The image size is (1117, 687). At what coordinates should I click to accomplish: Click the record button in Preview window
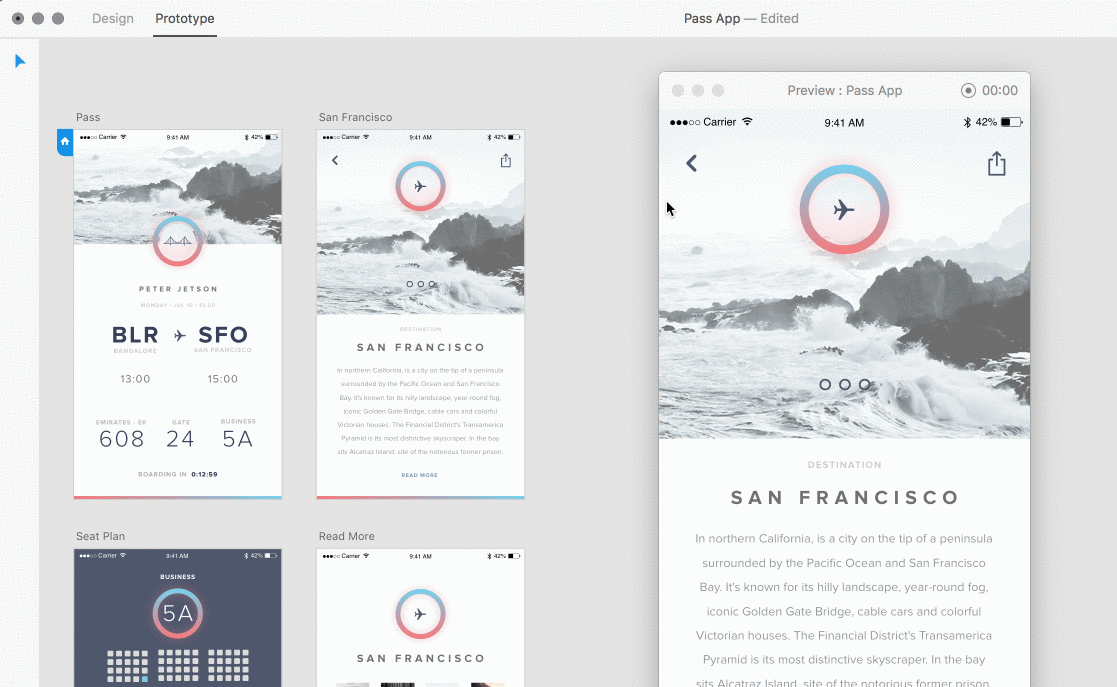coord(967,91)
